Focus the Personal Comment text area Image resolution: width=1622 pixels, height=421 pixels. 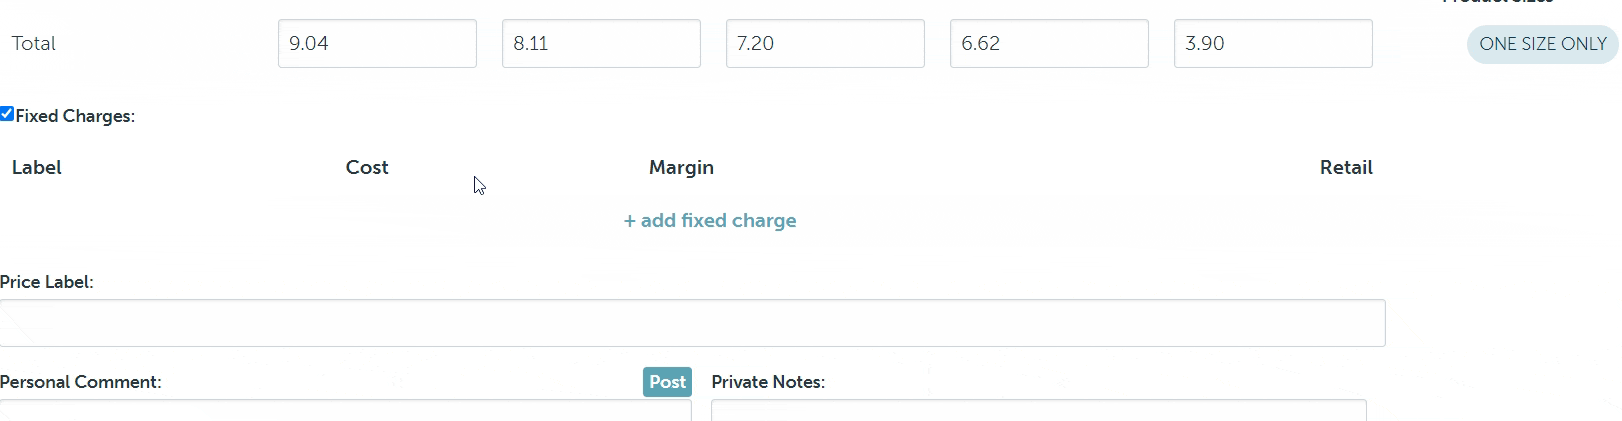tap(345, 410)
